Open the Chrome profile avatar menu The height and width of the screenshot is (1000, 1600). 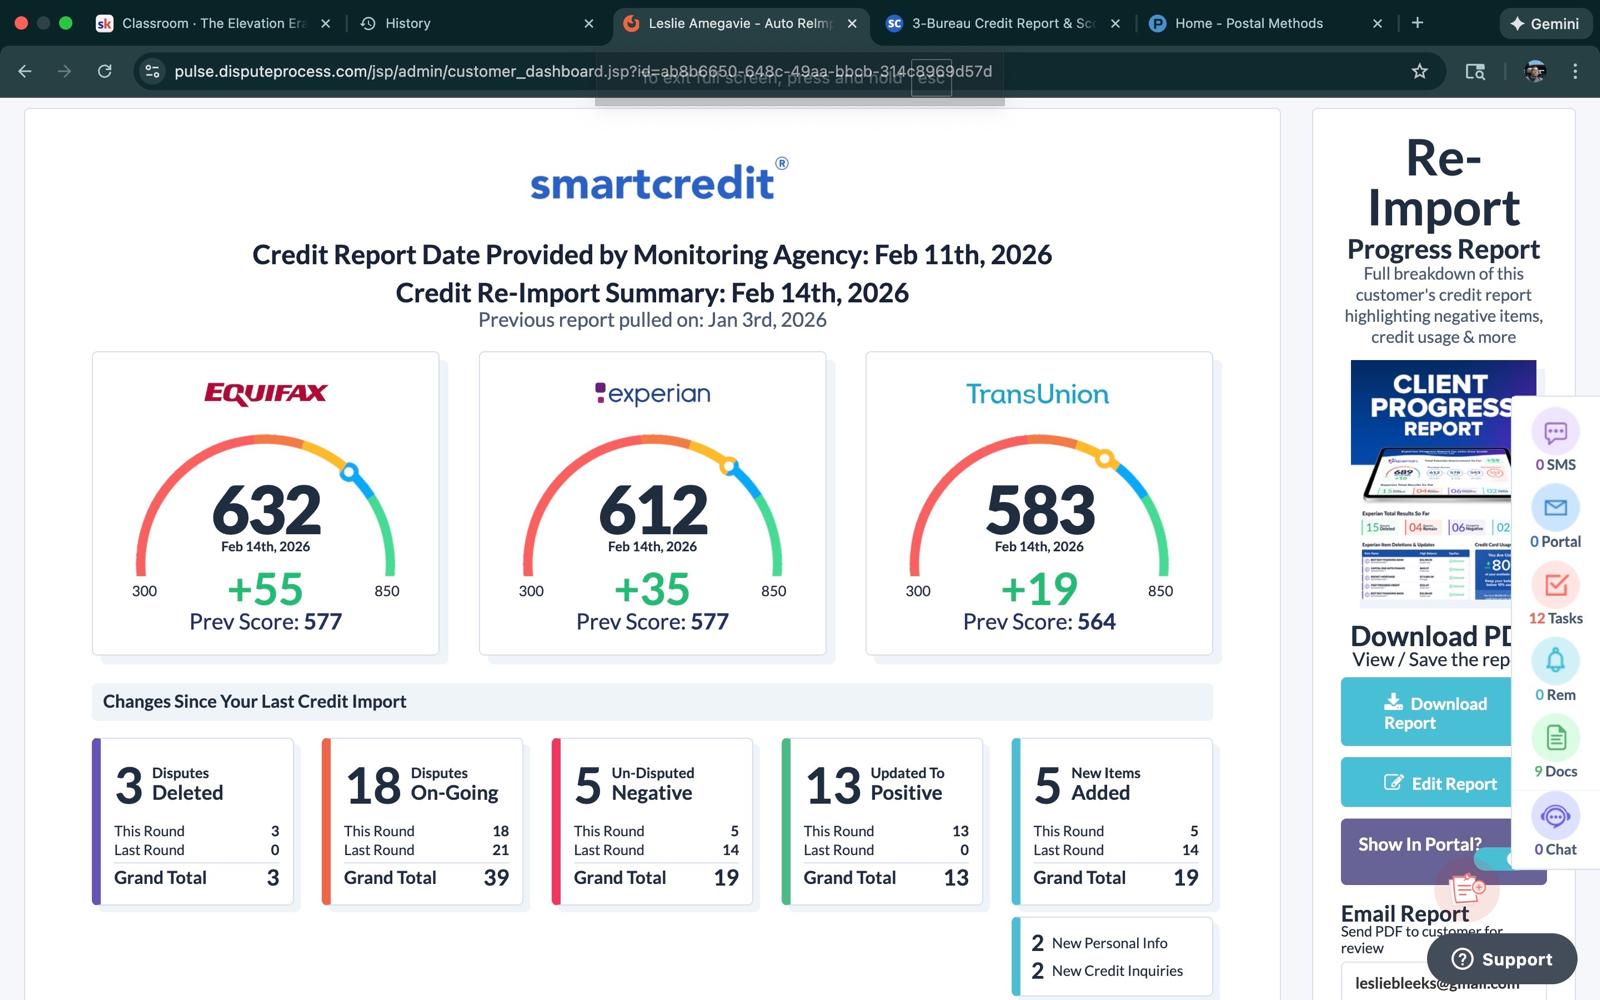[1535, 71]
